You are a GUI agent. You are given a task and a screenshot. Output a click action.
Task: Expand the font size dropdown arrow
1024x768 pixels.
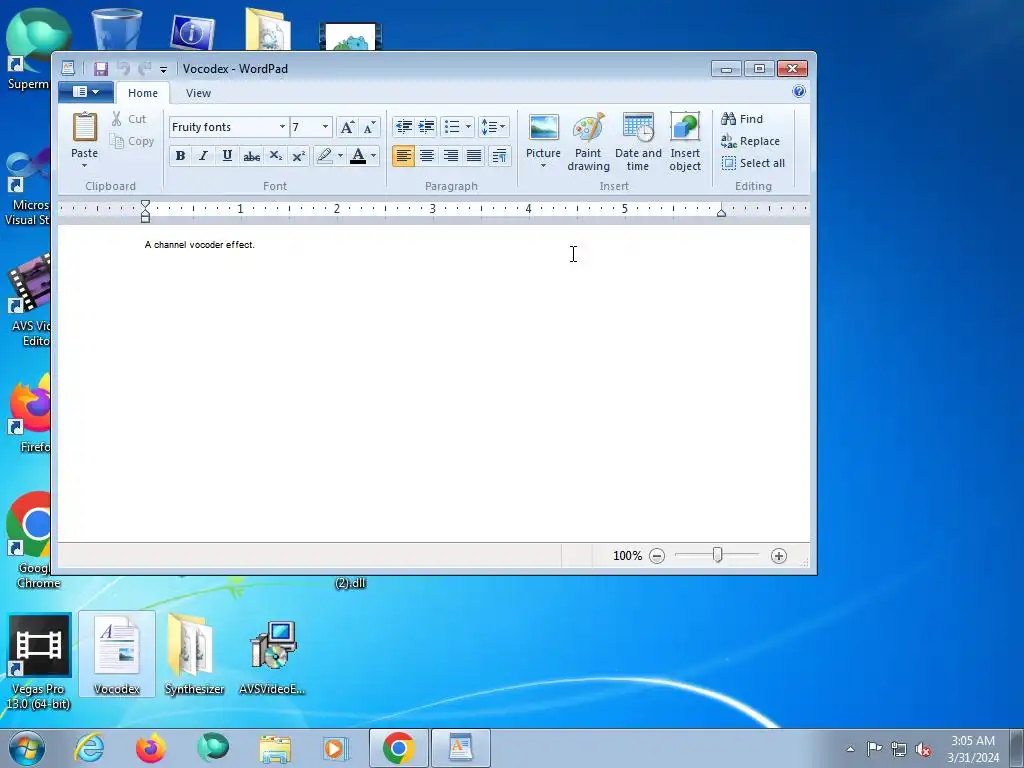point(325,127)
